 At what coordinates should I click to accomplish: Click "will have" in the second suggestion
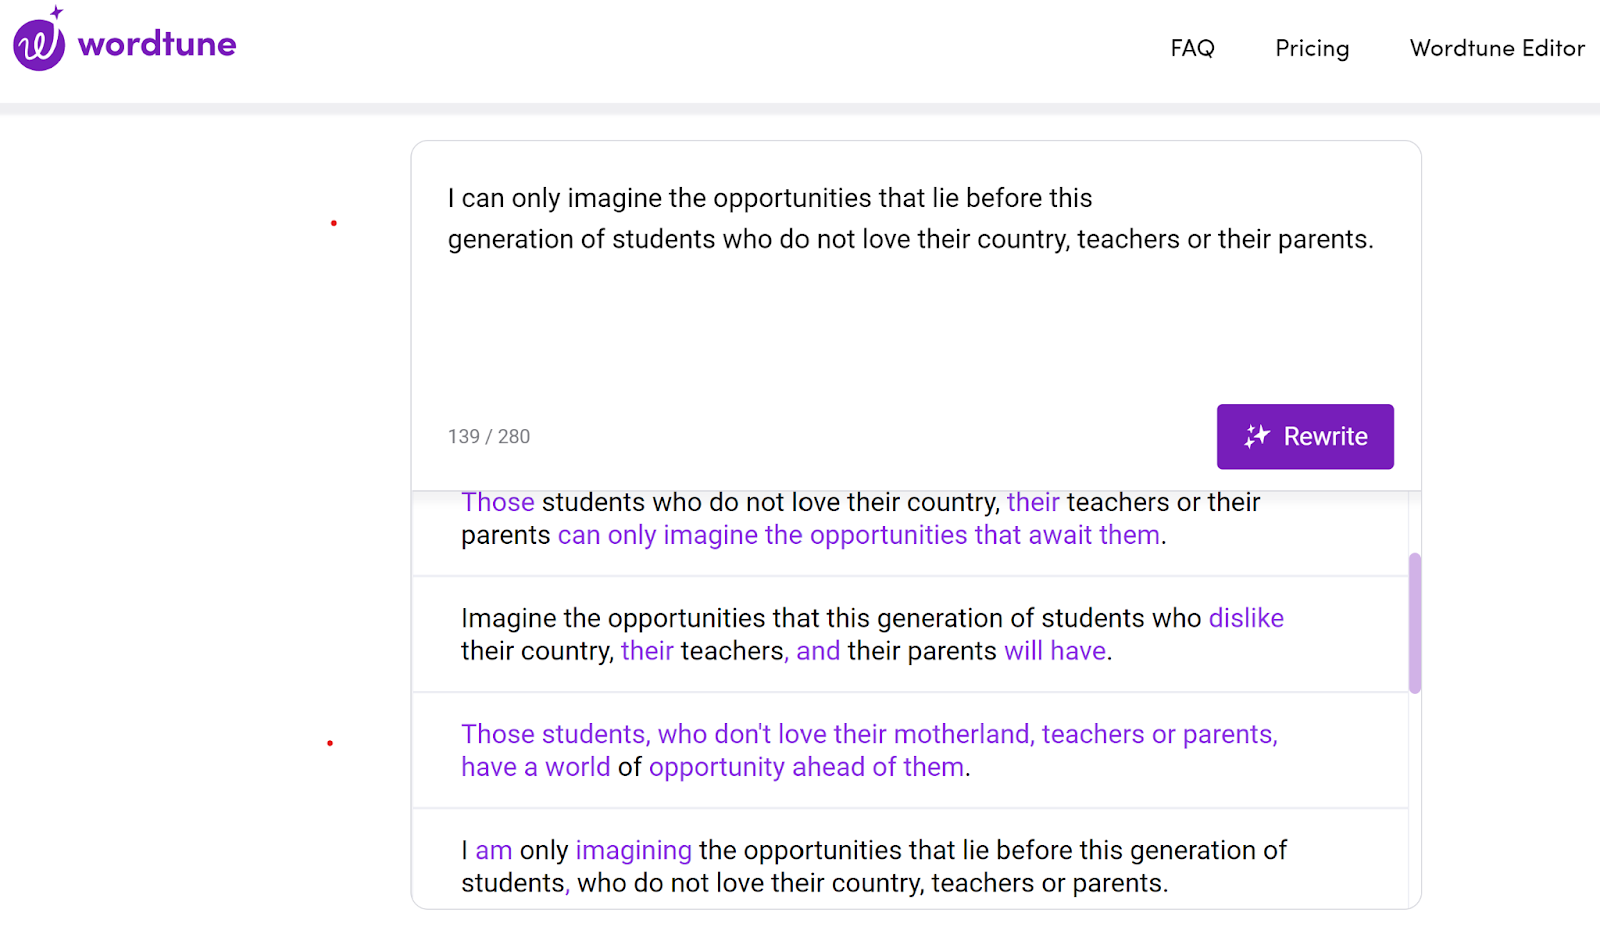[1055, 651]
